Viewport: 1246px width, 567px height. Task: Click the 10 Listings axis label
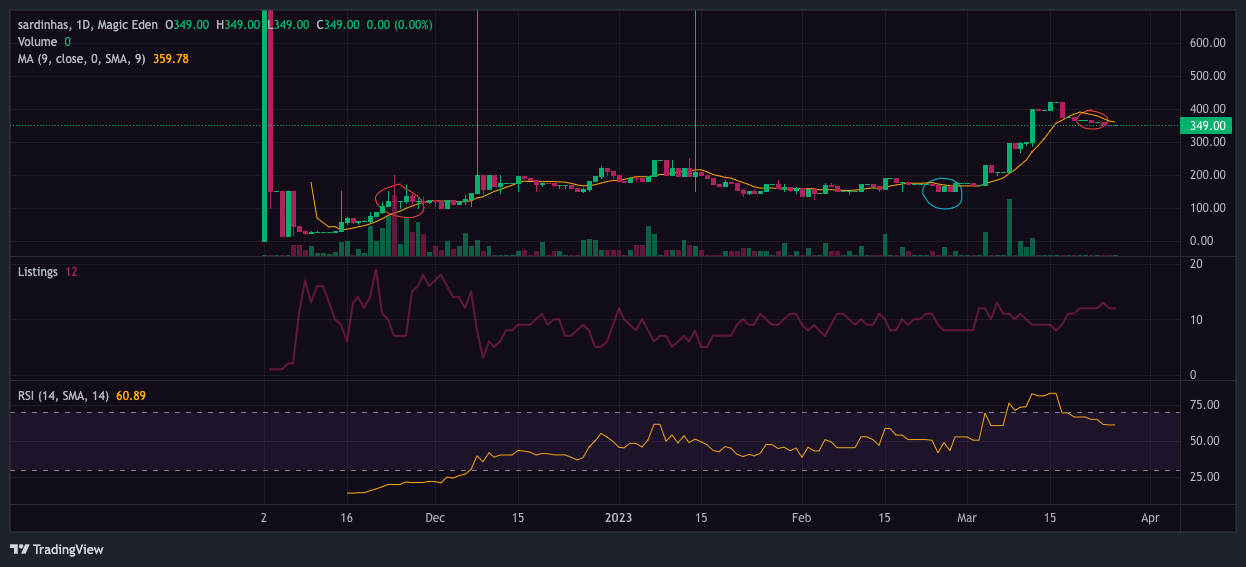1196,320
